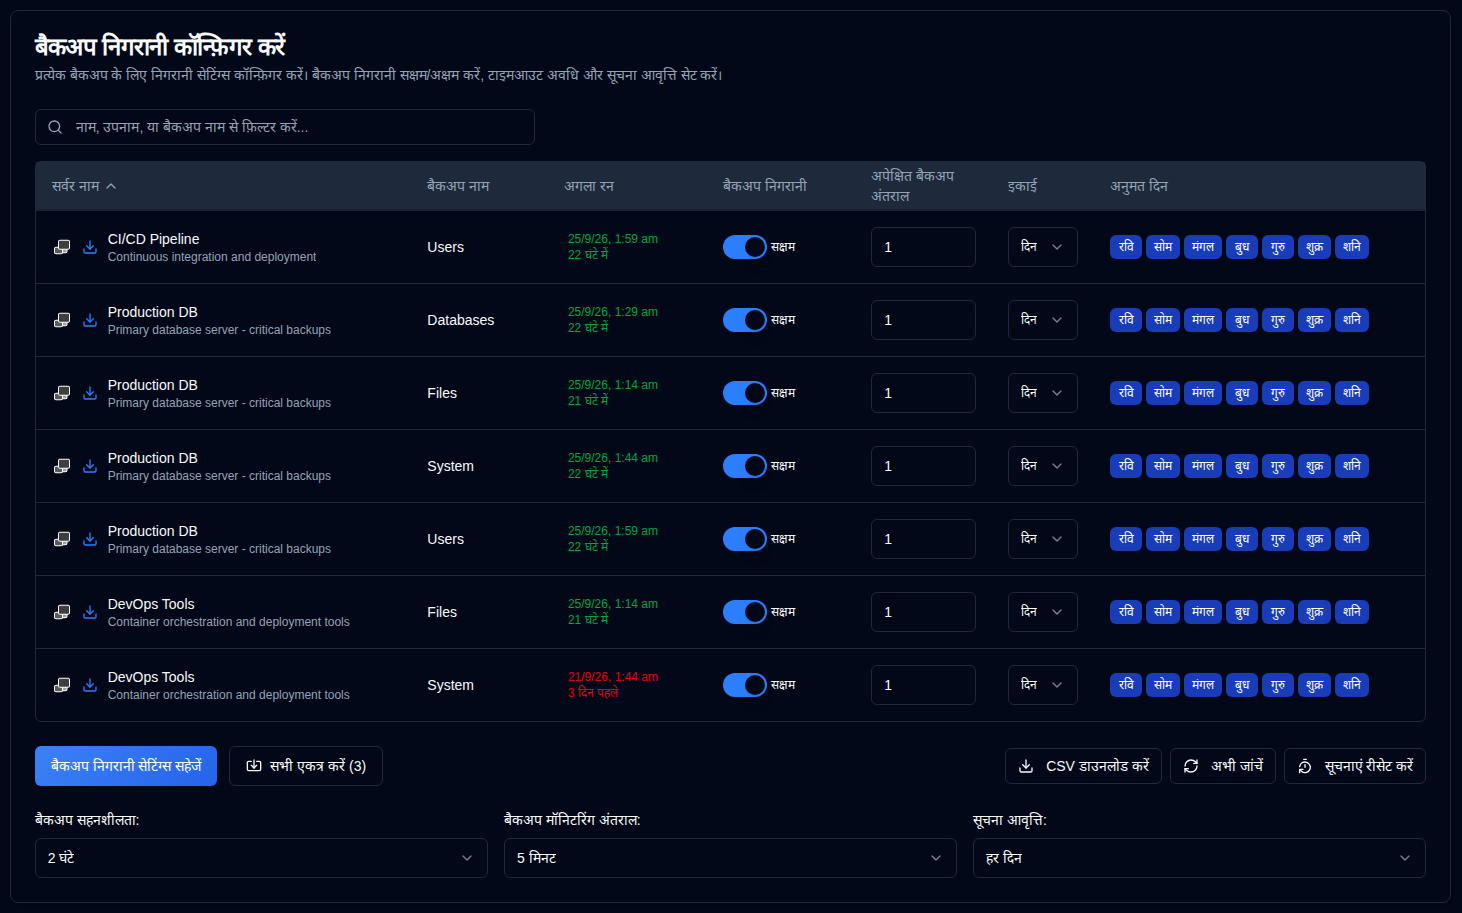Image resolution: width=1462 pixels, height=913 pixels.
Task: Toggle शनि day chip in DevOps Tools System row
Action: [1352, 685]
